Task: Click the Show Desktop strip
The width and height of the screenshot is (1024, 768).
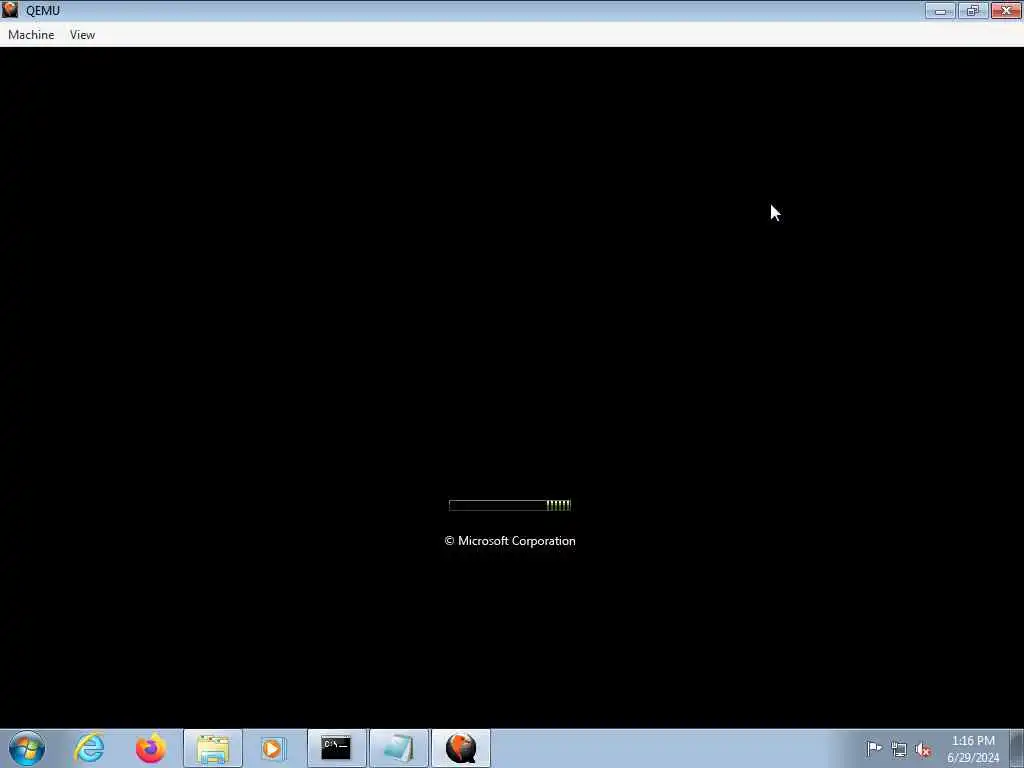Action: pyautogui.click(x=1017, y=748)
